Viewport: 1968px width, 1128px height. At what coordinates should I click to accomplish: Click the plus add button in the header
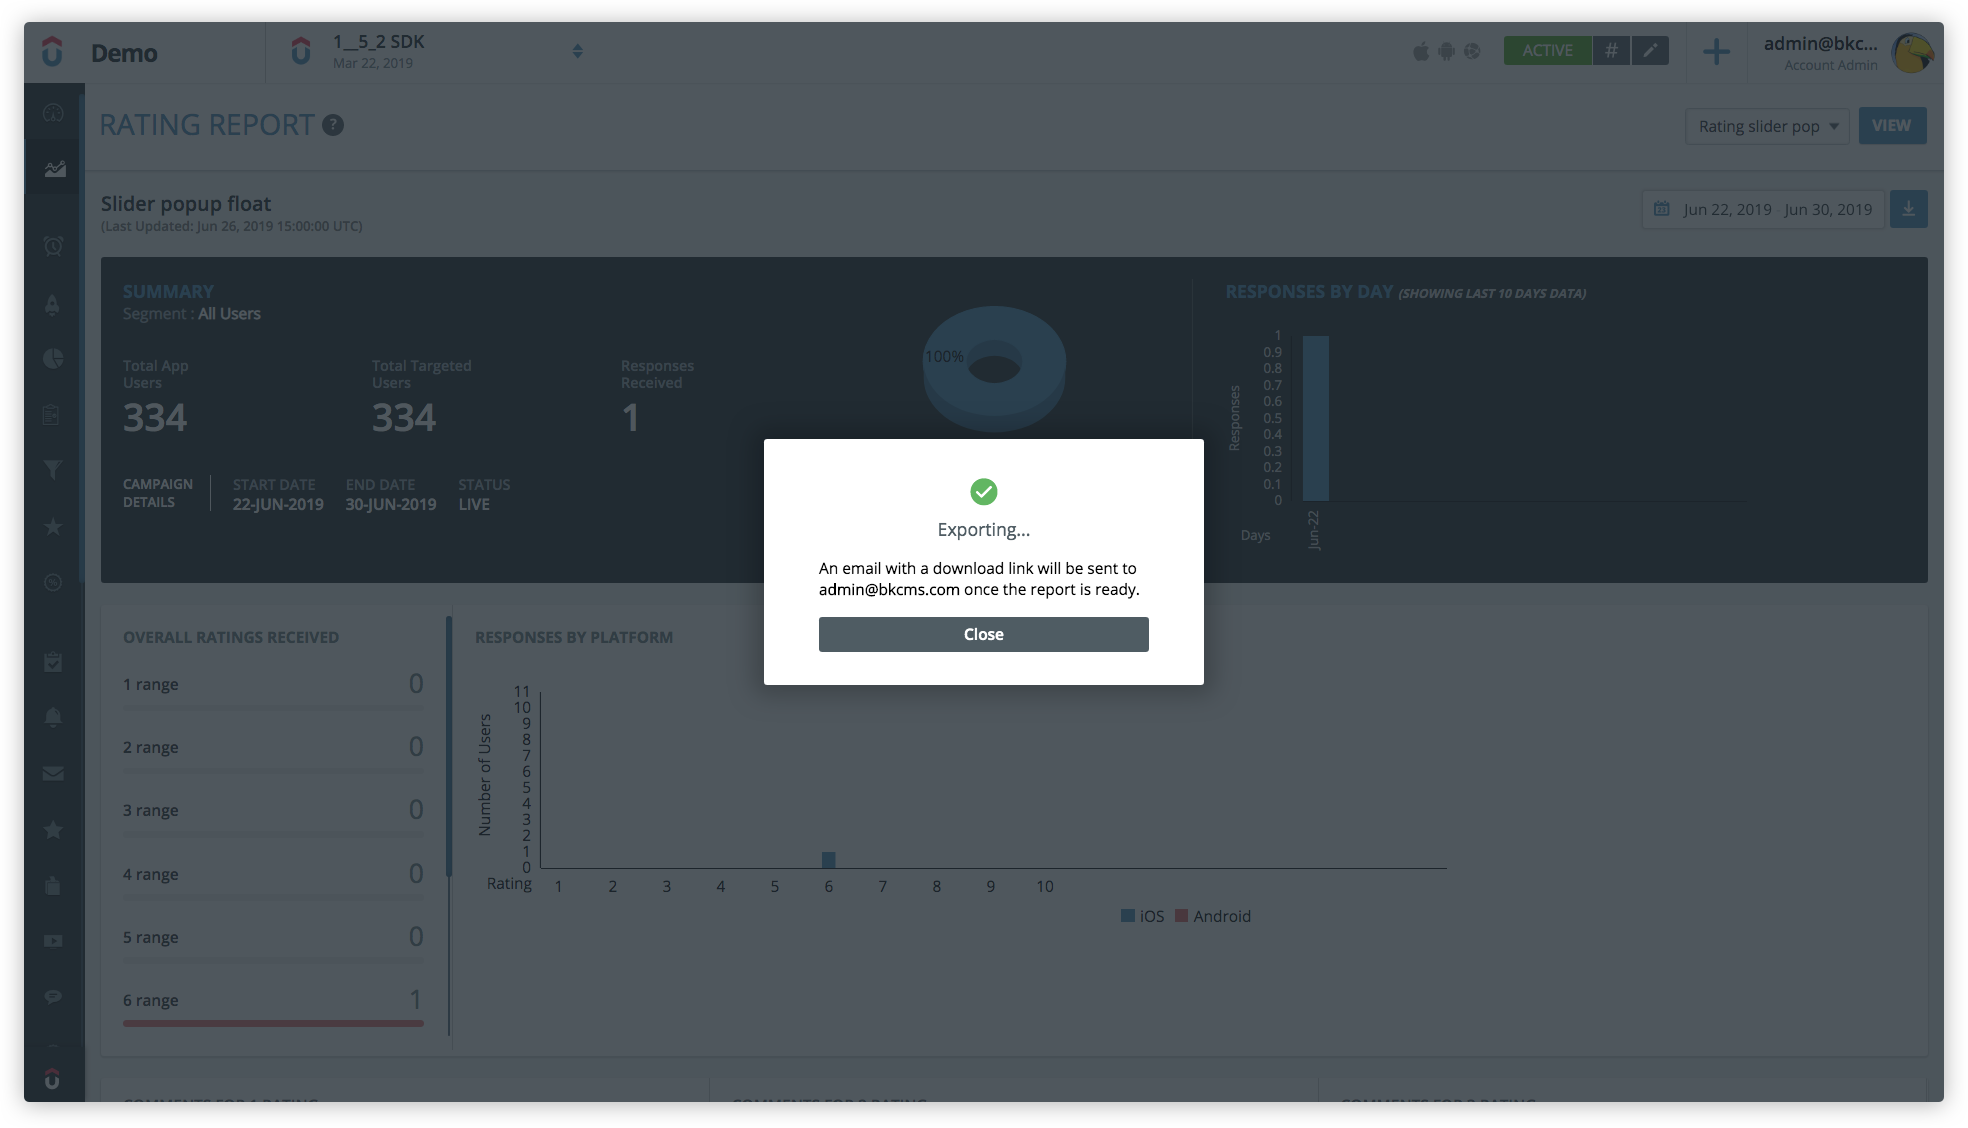point(1716,51)
